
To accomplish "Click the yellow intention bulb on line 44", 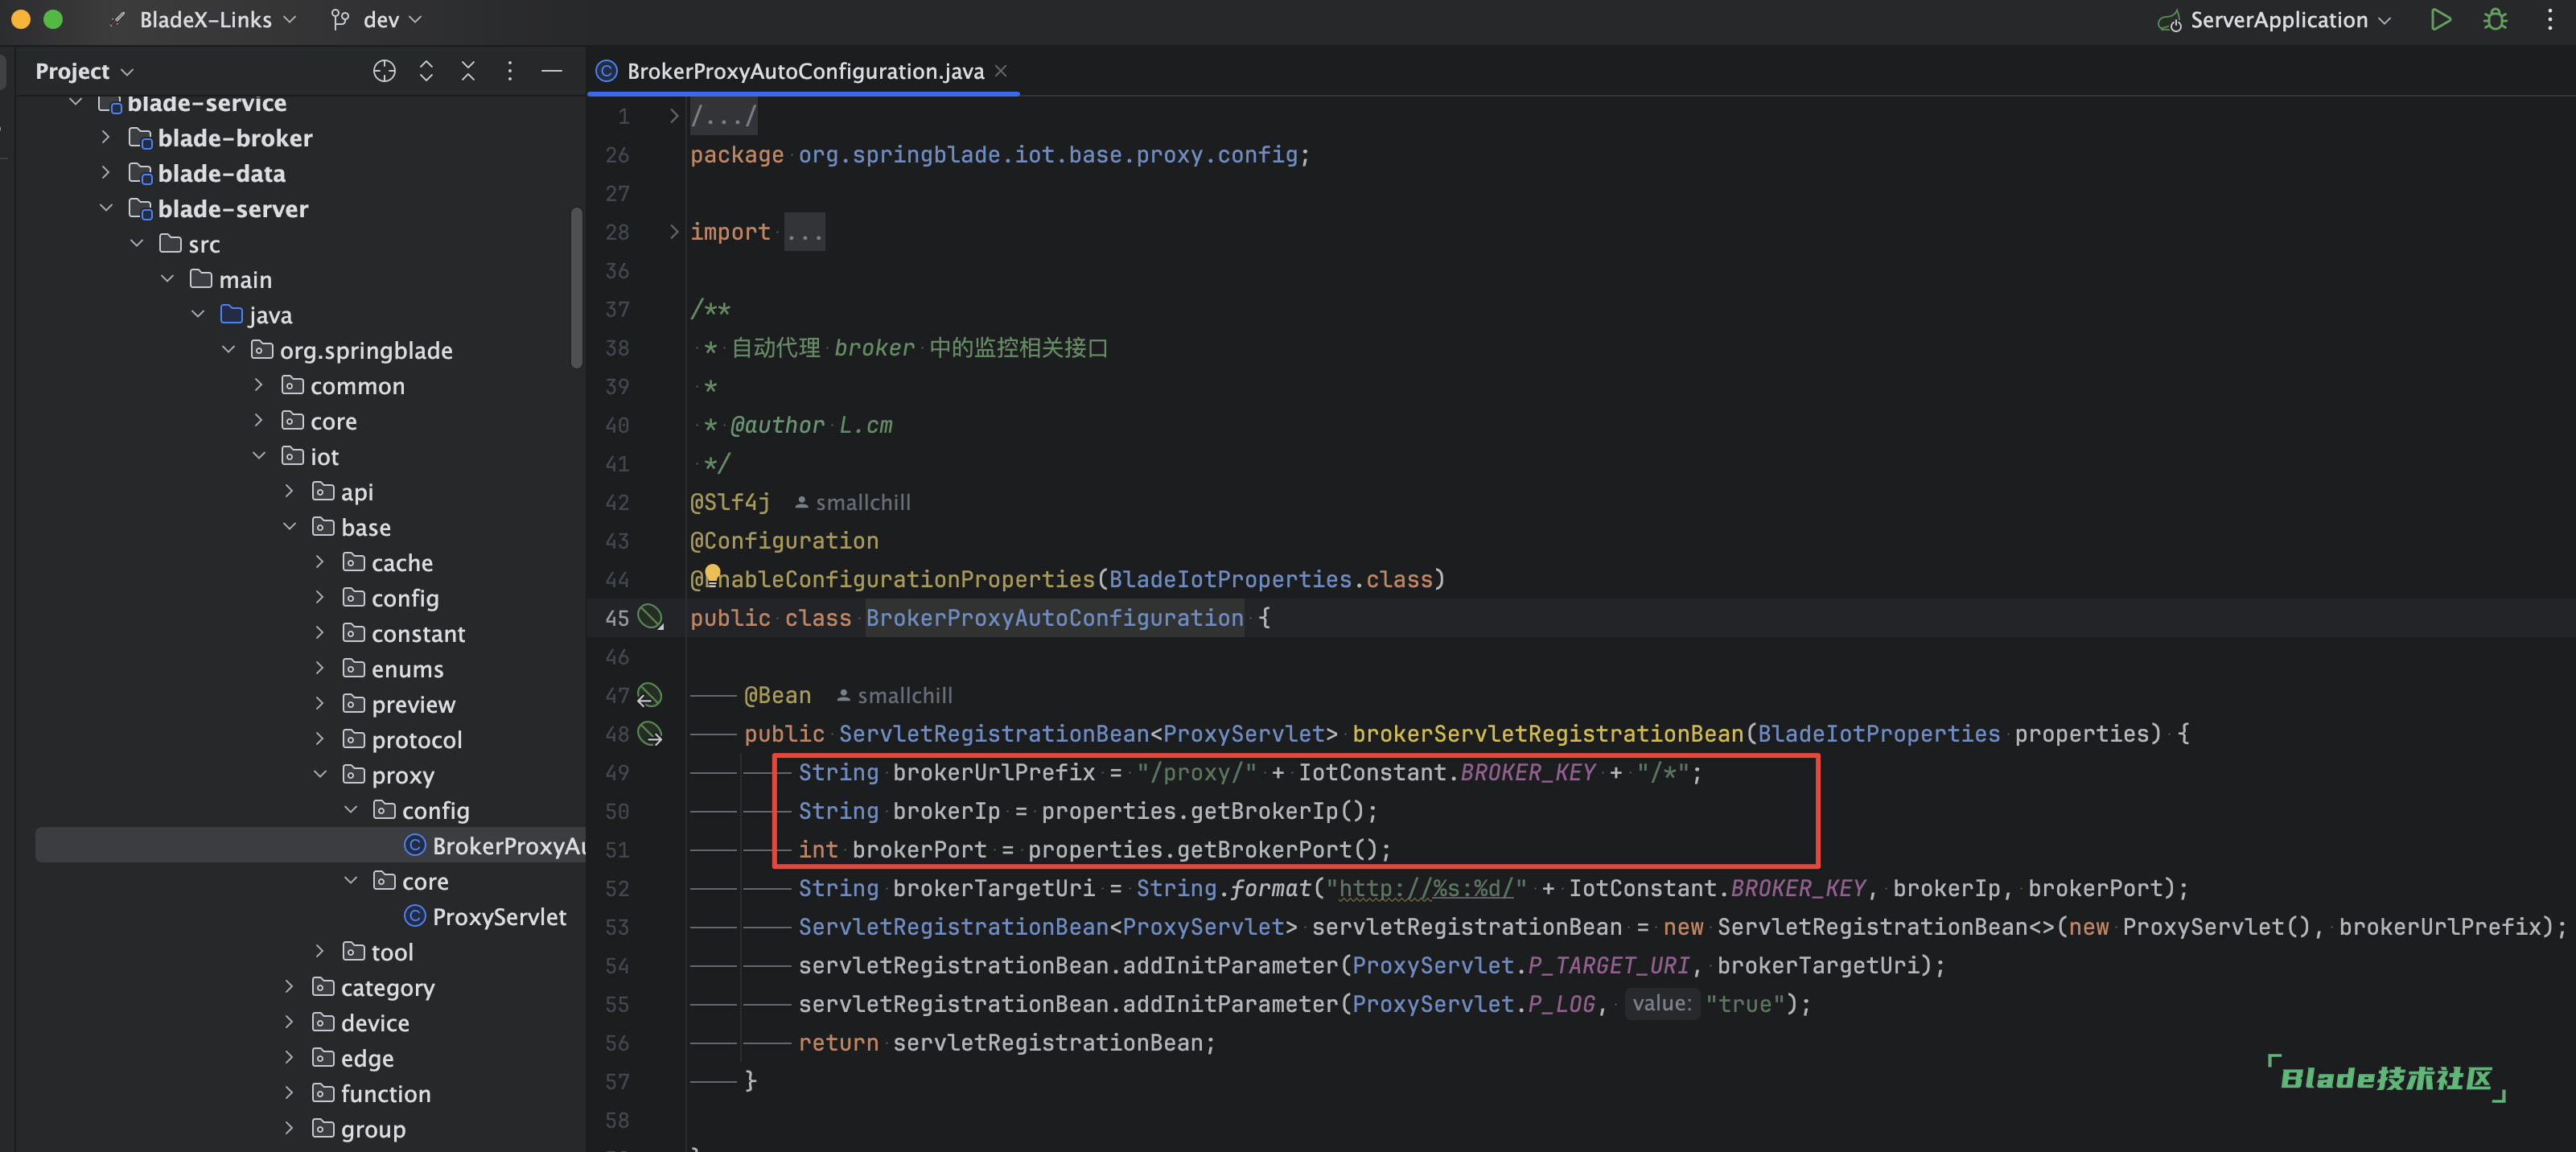I will (x=713, y=574).
